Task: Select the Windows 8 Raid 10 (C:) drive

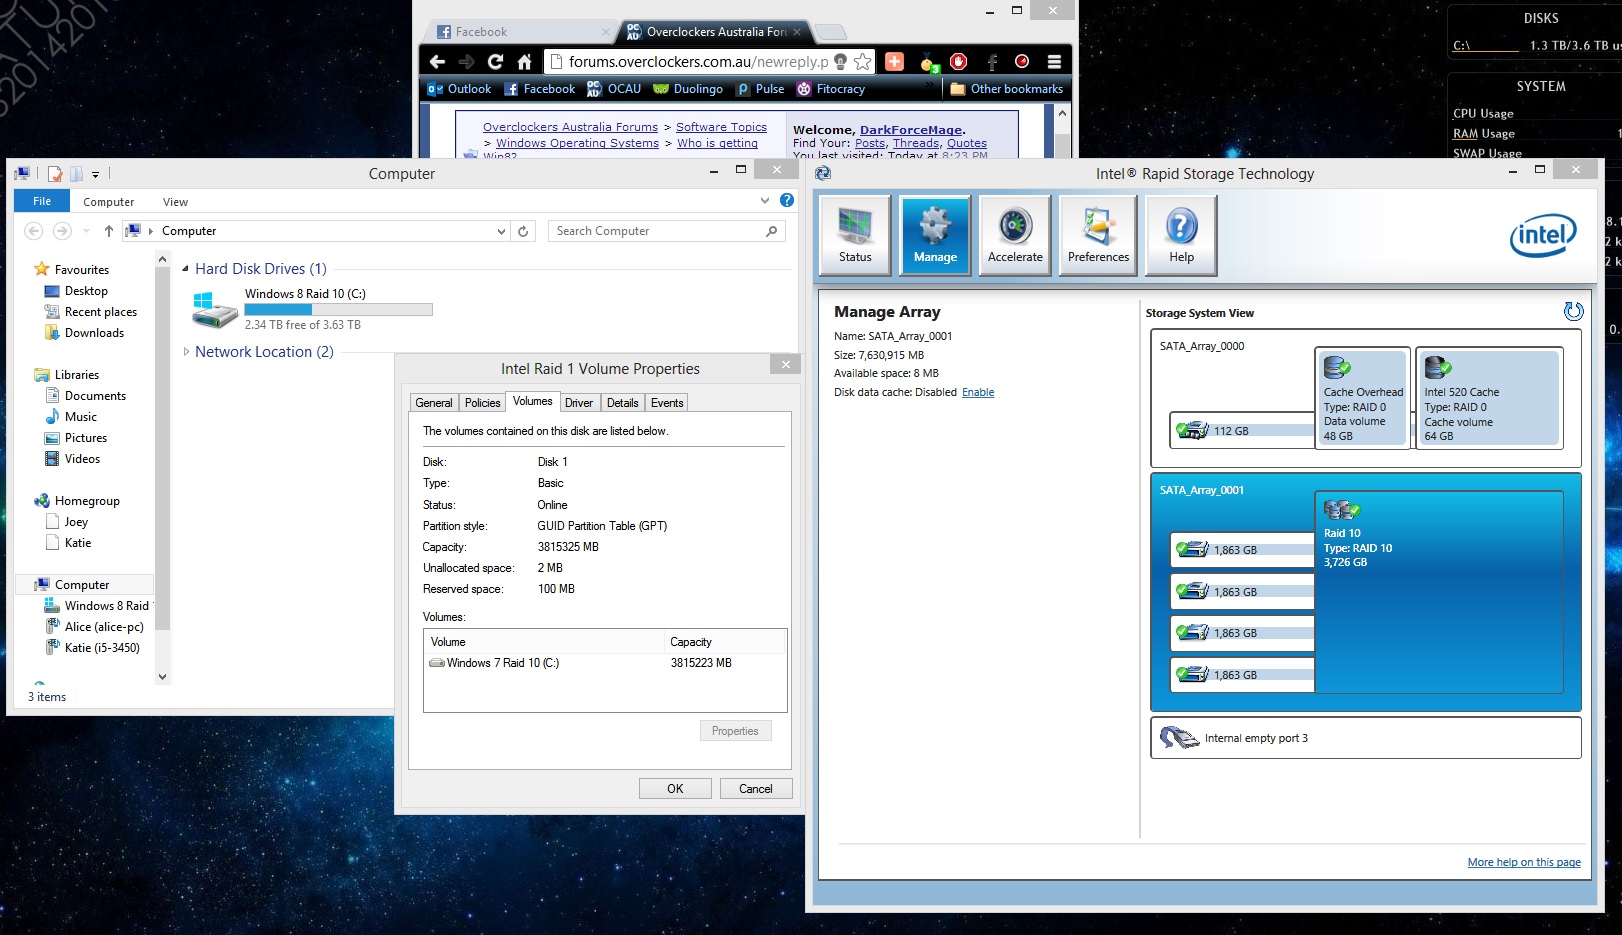Action: (x=312, y=309)
